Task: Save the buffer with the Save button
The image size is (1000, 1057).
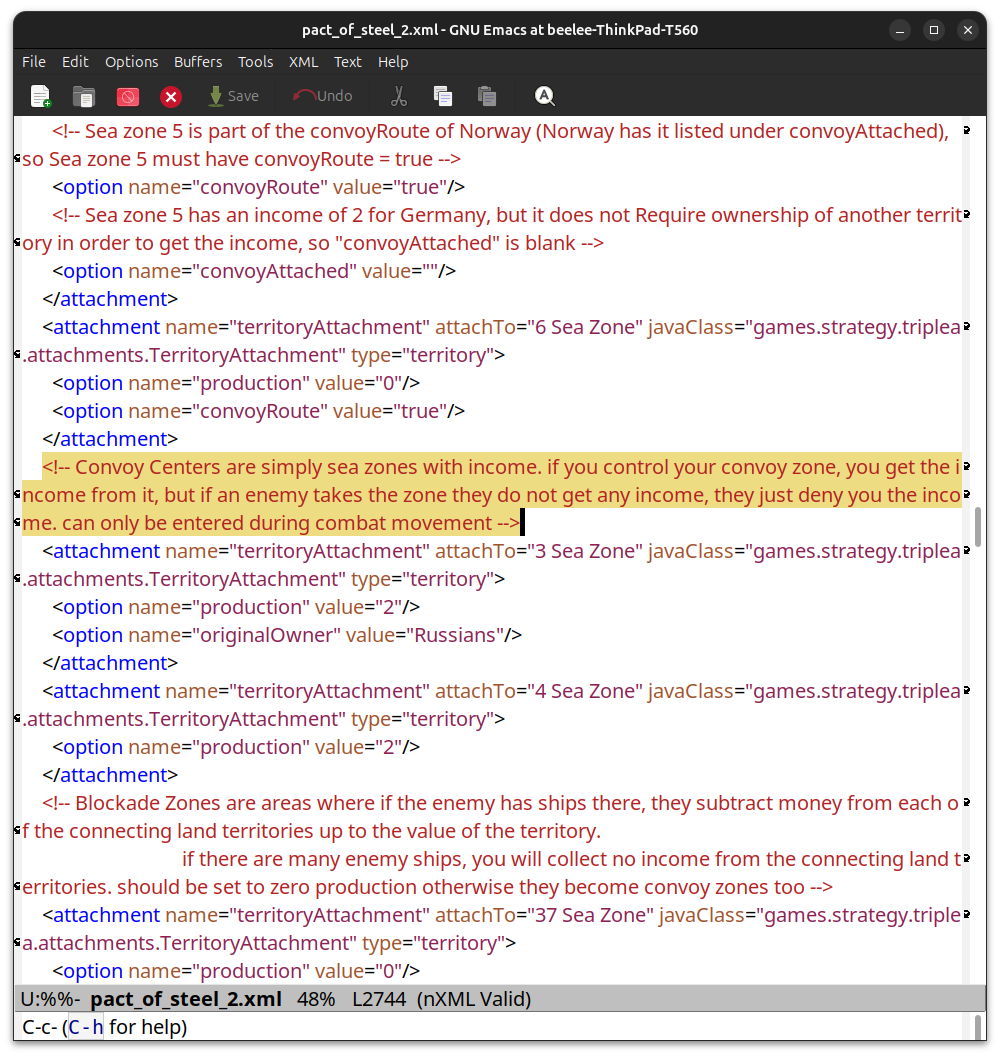Action: pyautogui.click(x=233, y=96)
